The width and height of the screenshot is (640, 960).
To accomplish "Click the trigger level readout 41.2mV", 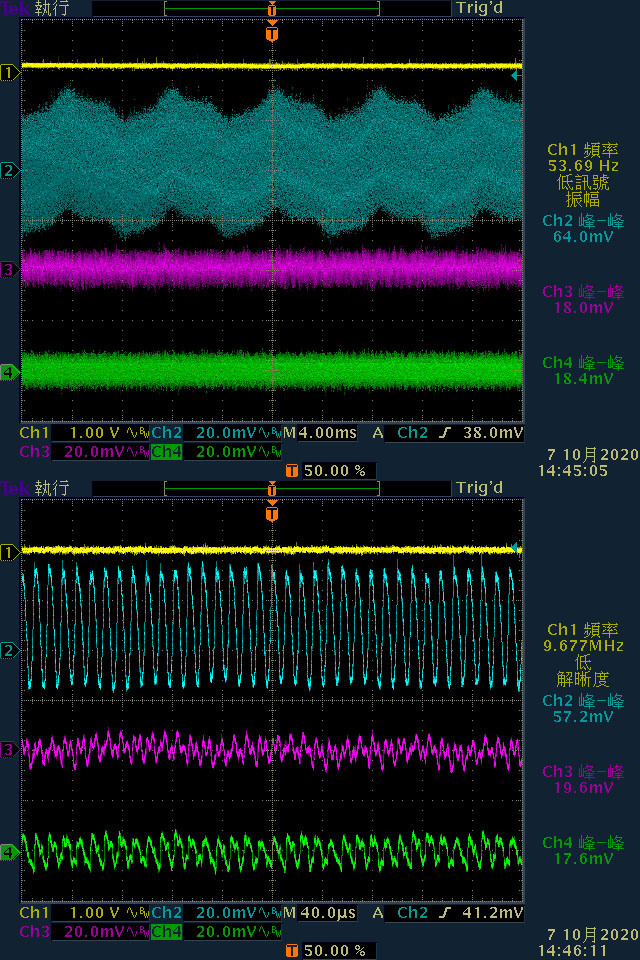I will (493, 913).
